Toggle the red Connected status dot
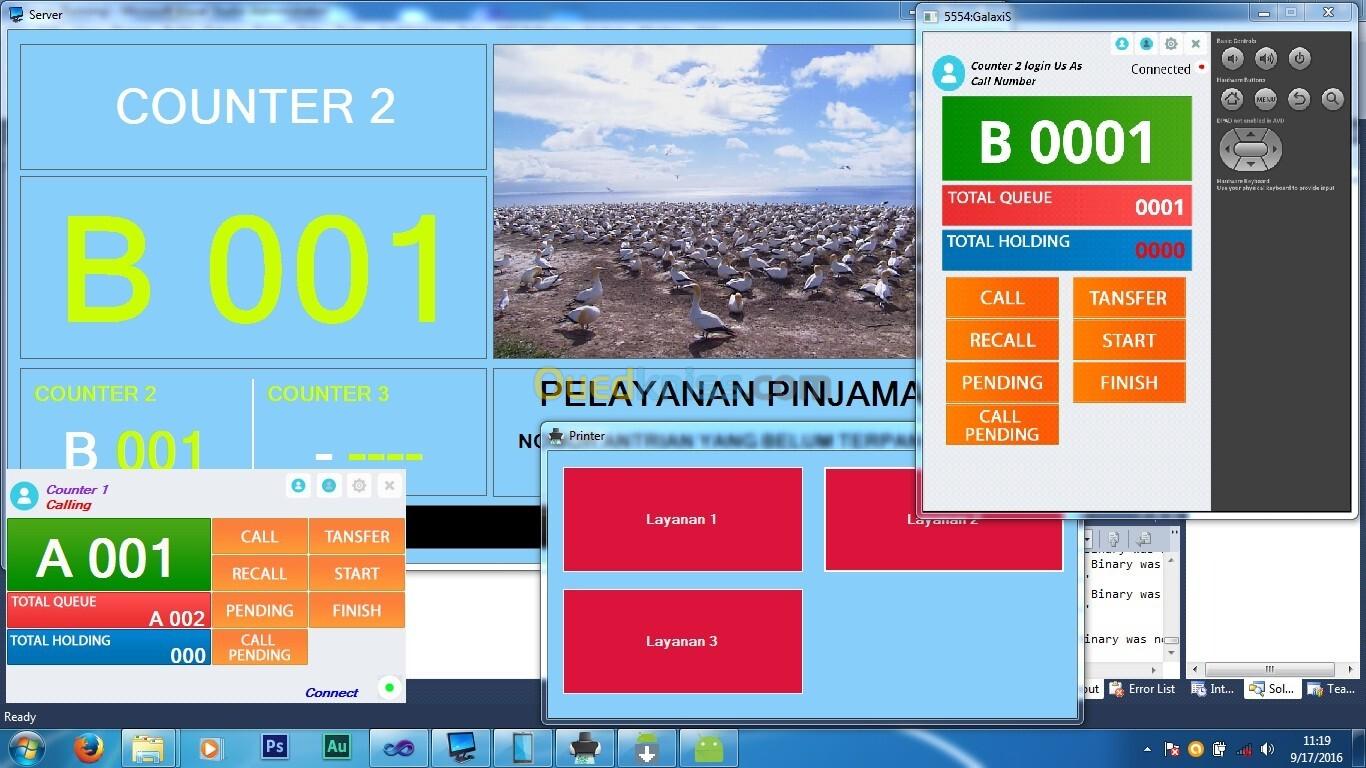Image resolution: width=1366 pixels, height=768 pixels. (1201, 68)
